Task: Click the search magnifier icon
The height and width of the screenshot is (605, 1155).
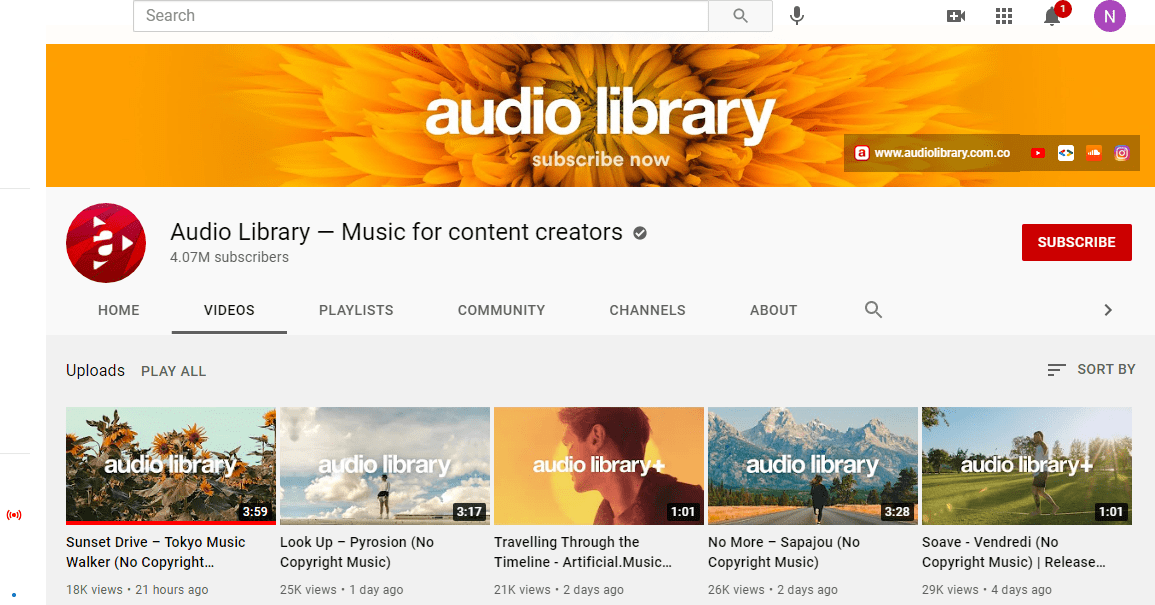Action: pos(739,16)
